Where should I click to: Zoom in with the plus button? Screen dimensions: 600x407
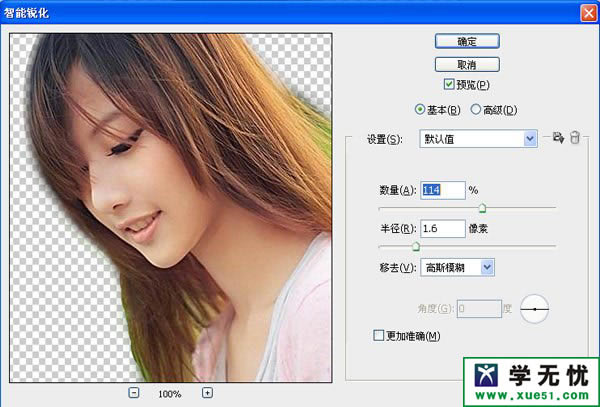[207, 393]
